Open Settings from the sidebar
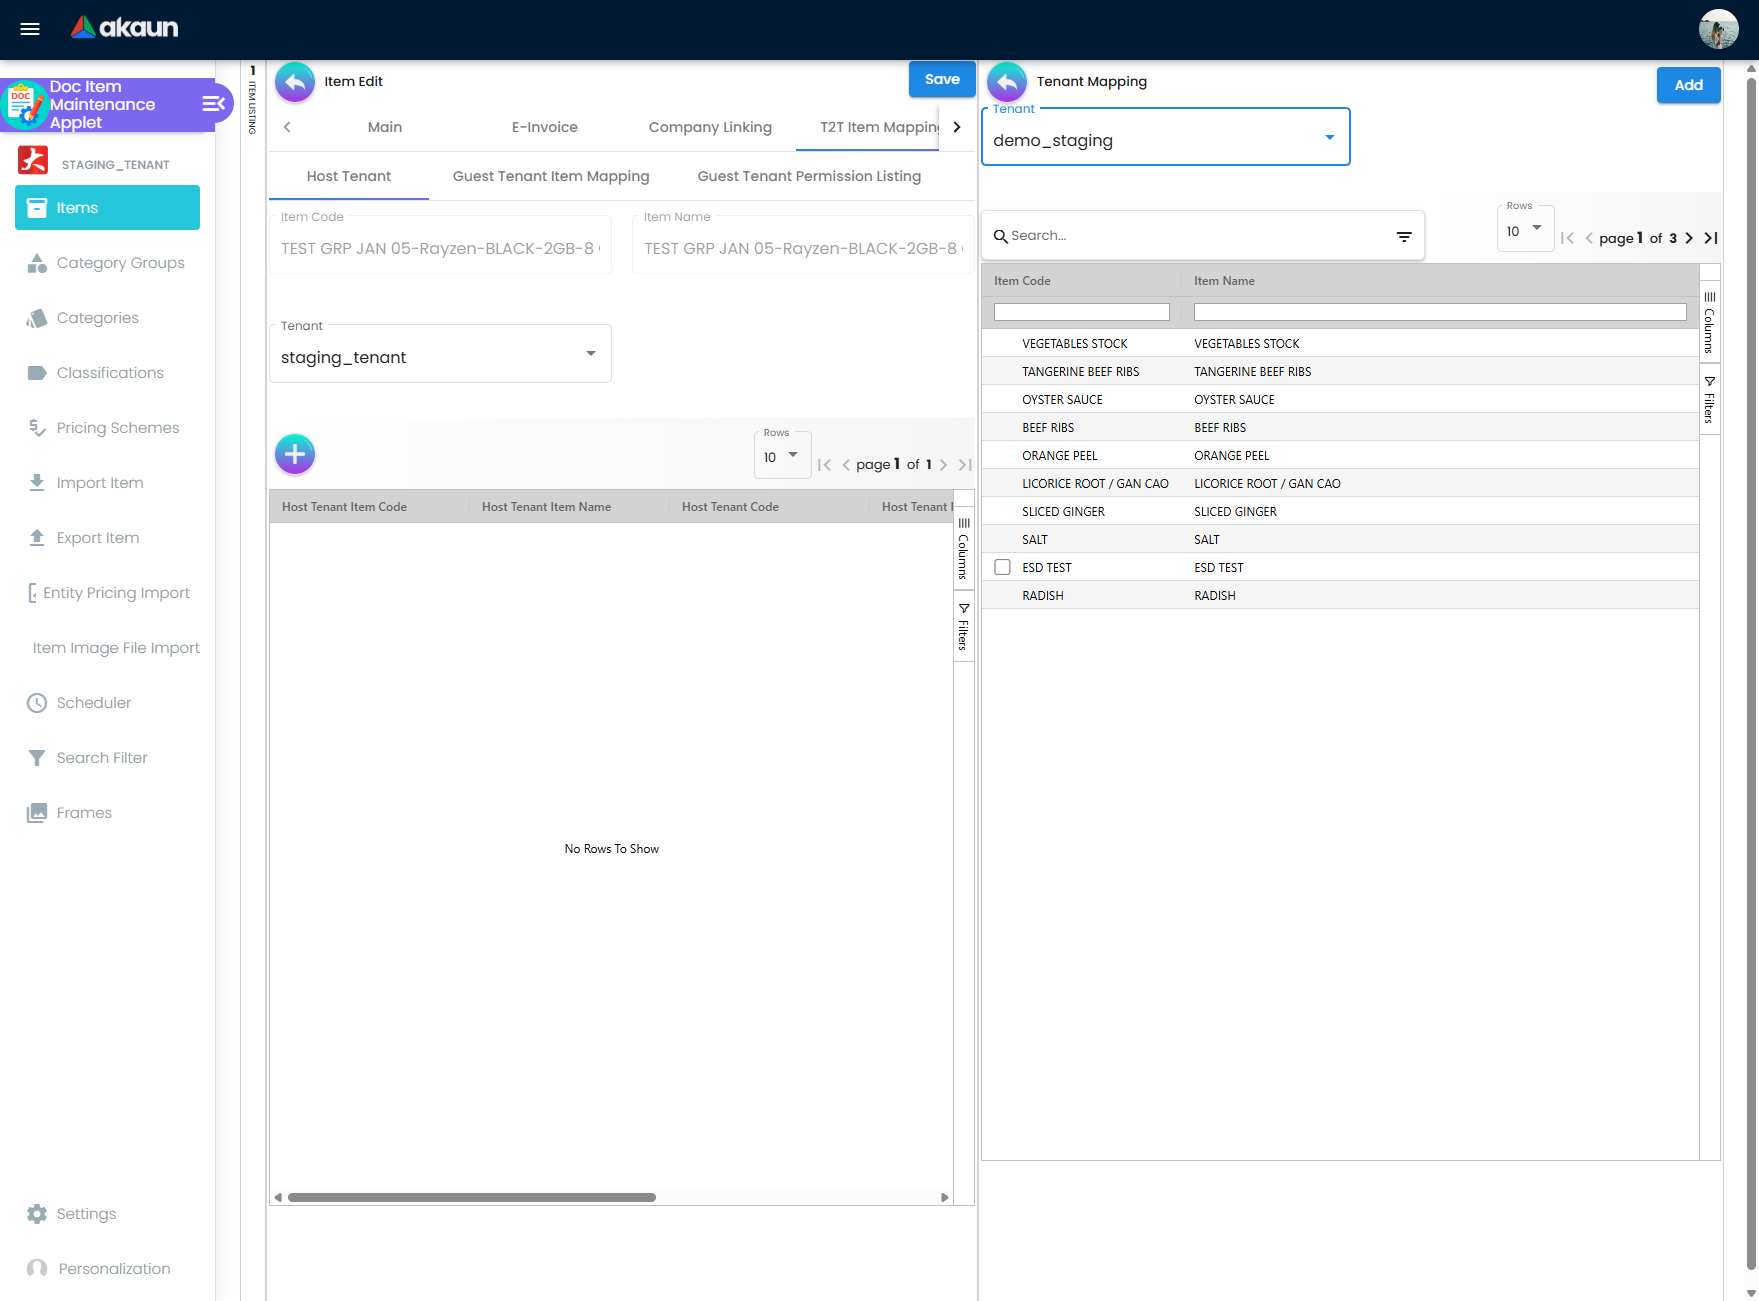The width and height of the screenshot is (1759, 1301). click(x=86, y=1214)
